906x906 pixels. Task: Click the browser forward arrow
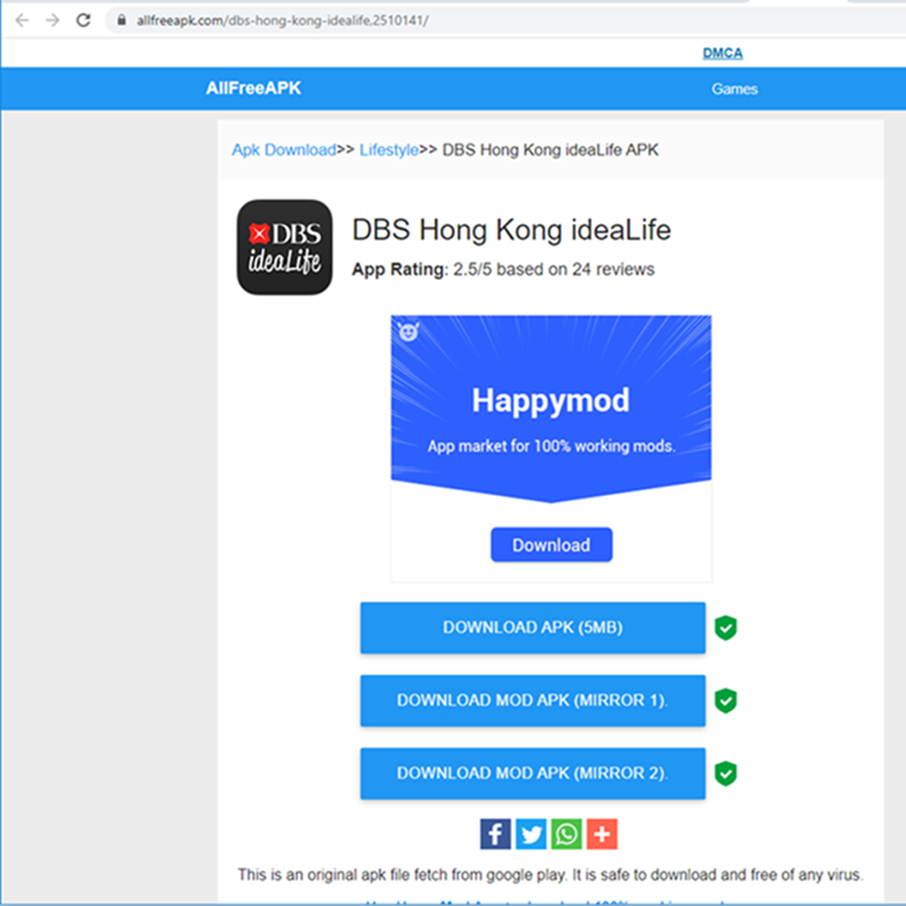pyautogui.click(x=52, y=20)
